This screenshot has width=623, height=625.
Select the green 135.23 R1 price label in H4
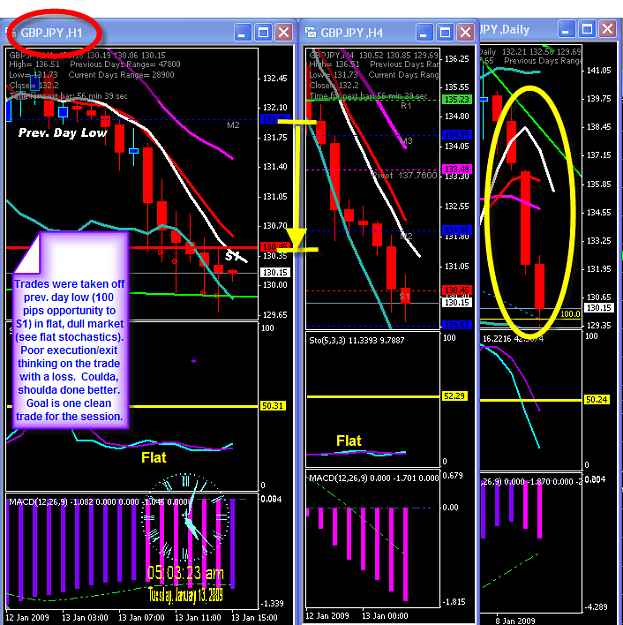coord(457,99)
